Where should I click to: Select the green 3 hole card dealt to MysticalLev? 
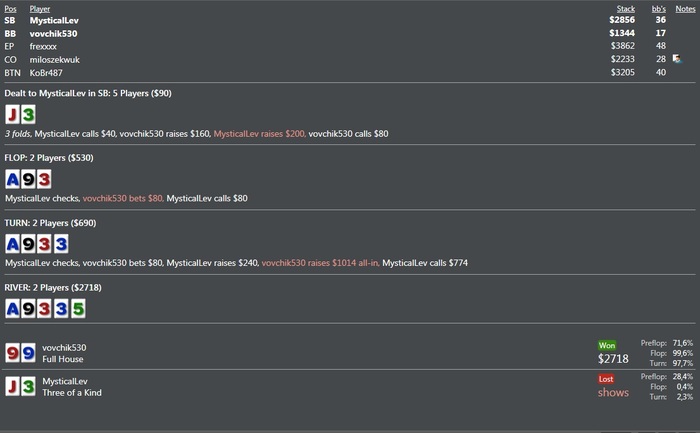click(x=28, y=114)
